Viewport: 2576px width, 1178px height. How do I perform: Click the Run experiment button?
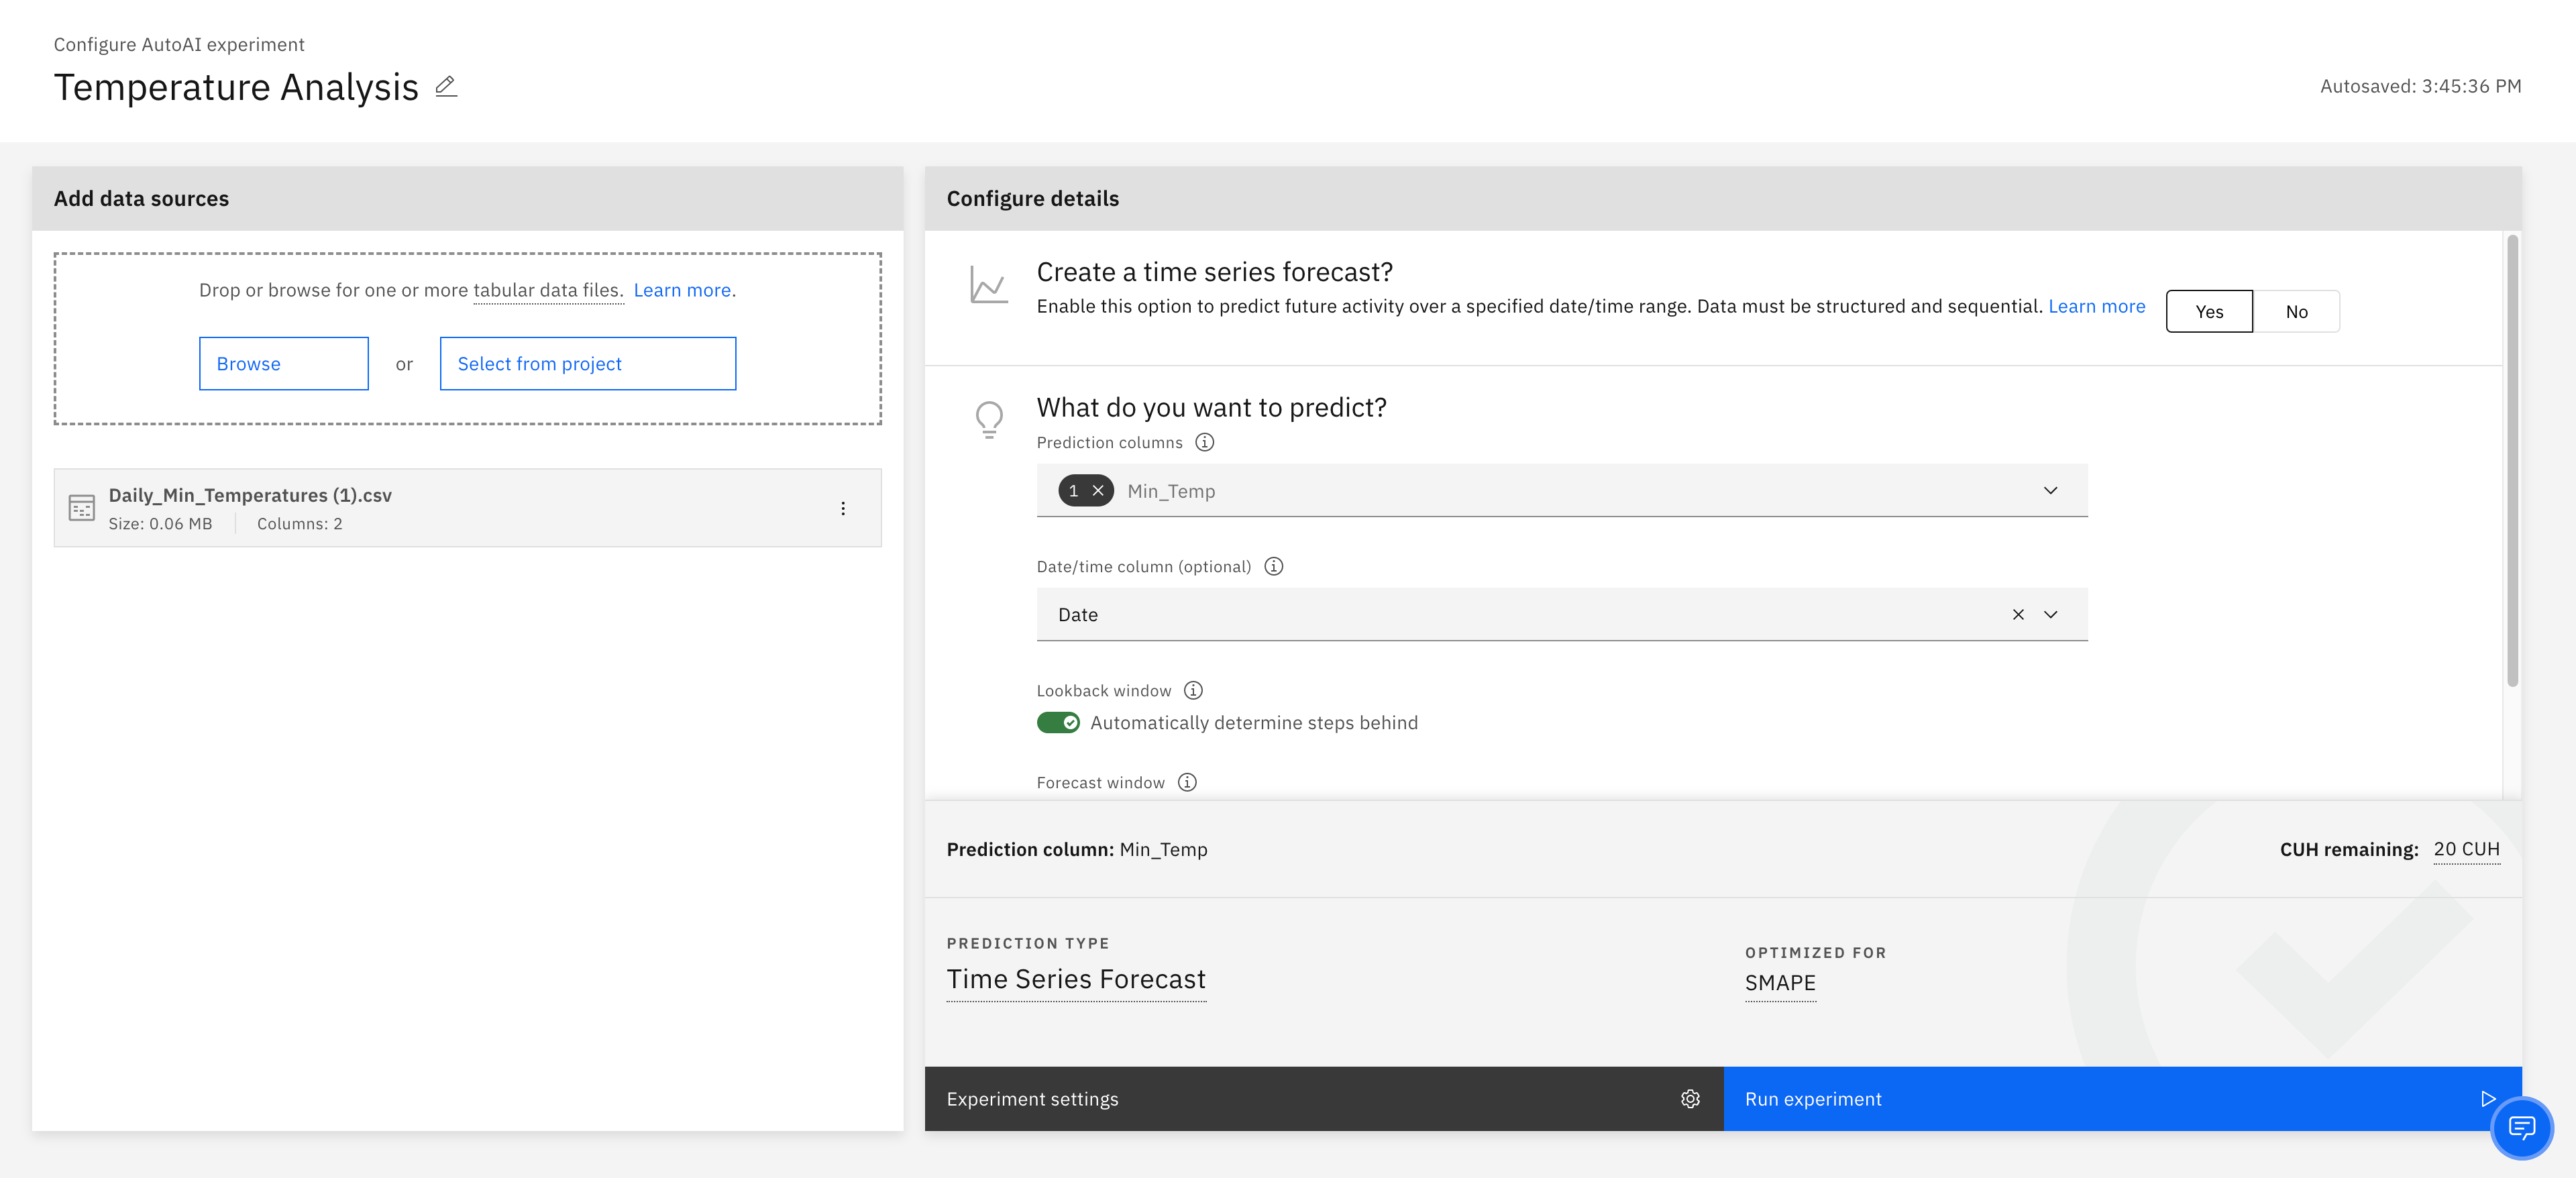[2122, 1098]
